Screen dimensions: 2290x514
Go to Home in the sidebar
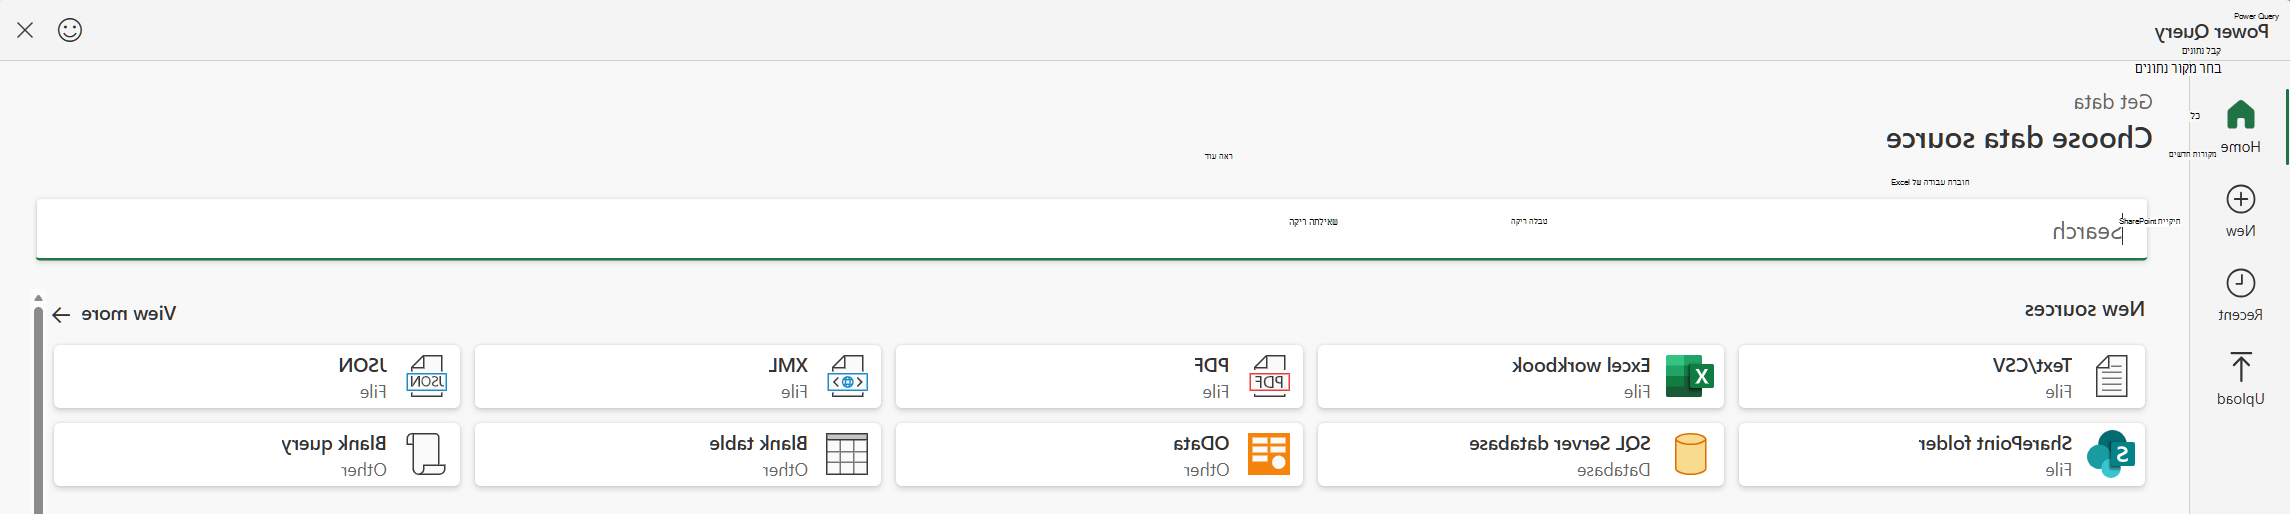[x=2240, y=127]
